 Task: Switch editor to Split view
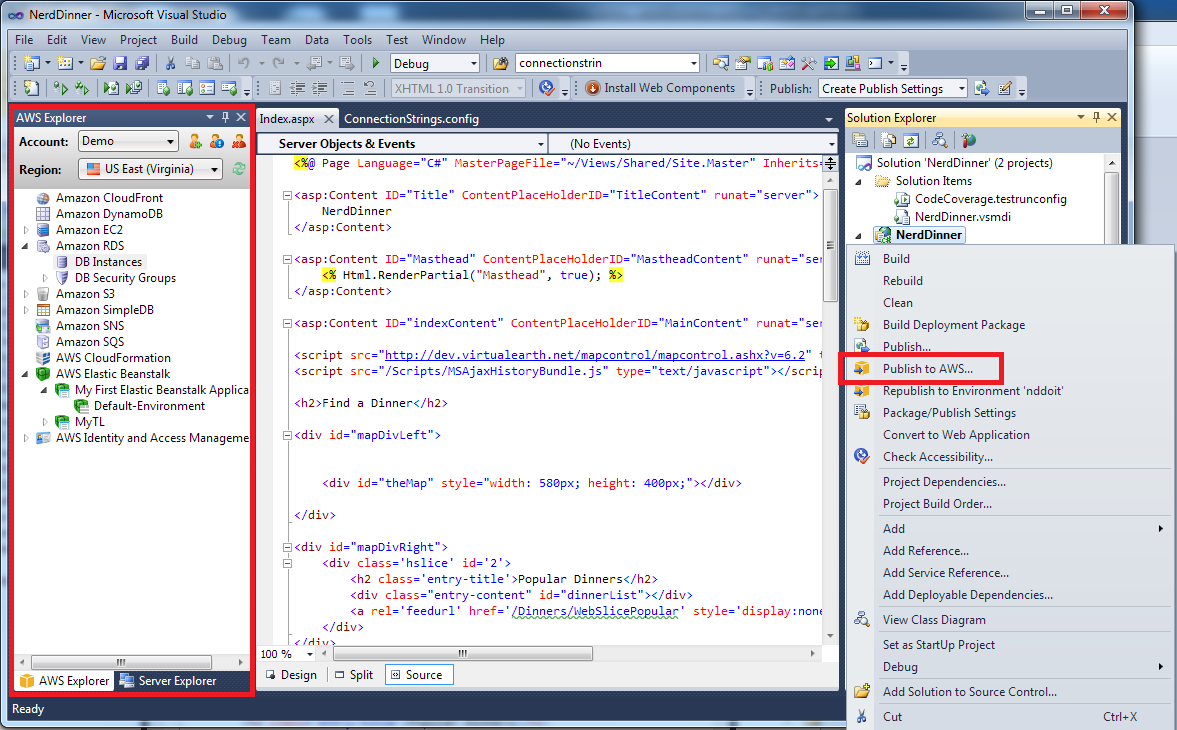pyautogui.click(x=353, y=675)
